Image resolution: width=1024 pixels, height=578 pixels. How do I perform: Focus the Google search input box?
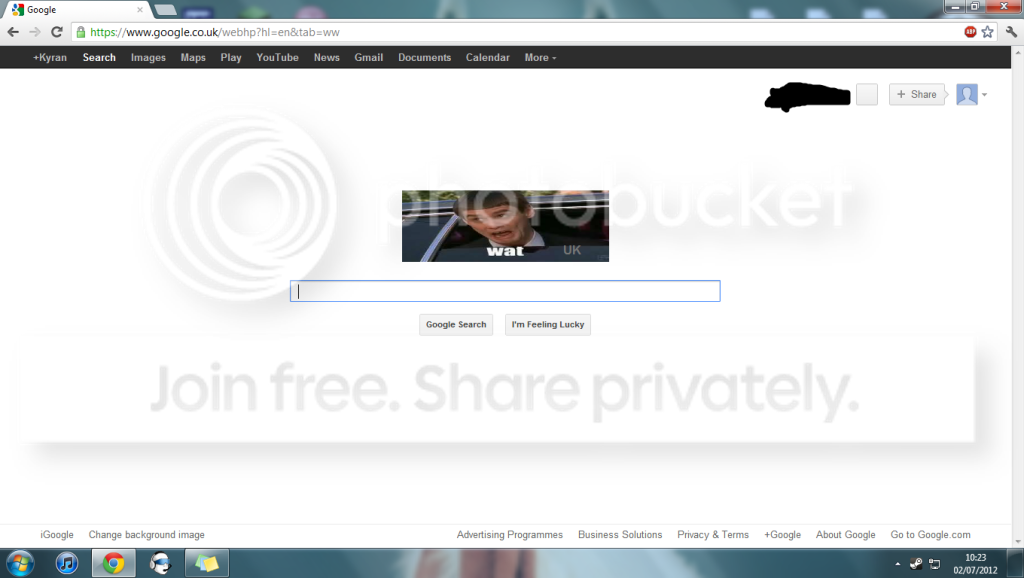coord(505,291)
